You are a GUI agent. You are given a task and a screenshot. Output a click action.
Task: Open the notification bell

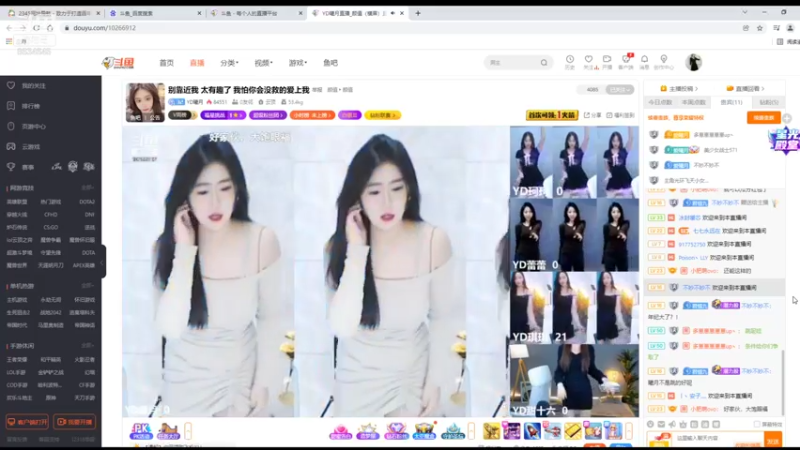[x=644, y=62]
